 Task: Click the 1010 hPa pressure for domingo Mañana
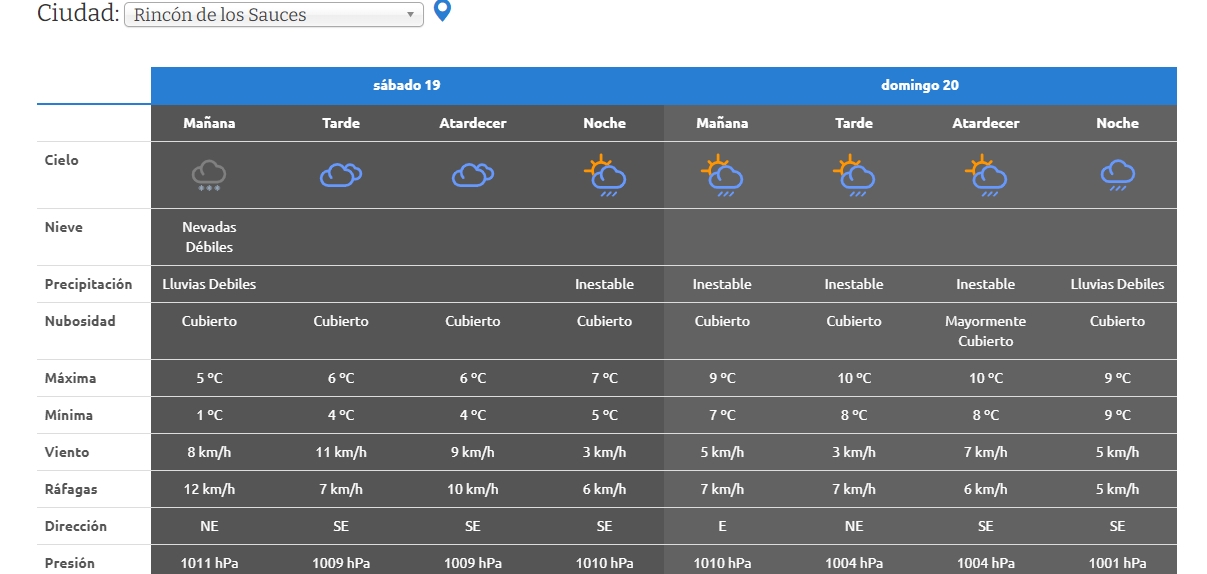(x=722, y=563)
